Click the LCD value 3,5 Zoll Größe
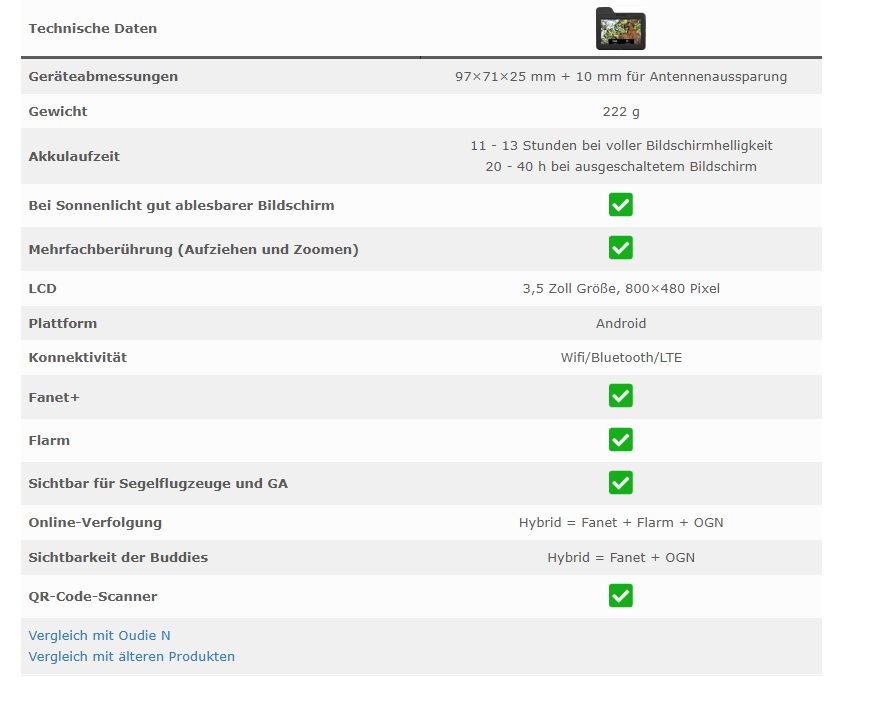Viewport: 895px width, 703px height. coord(621,289)
